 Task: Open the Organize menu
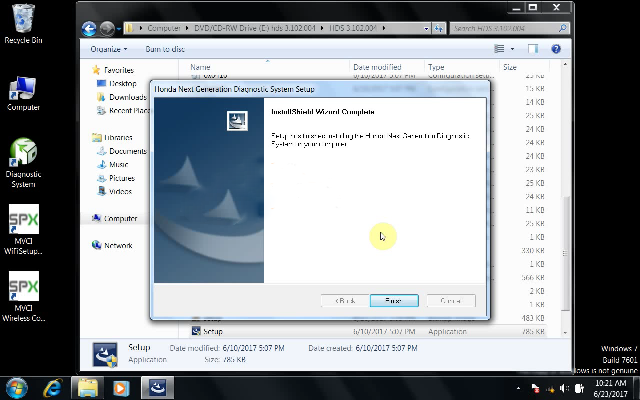point(109,49)
